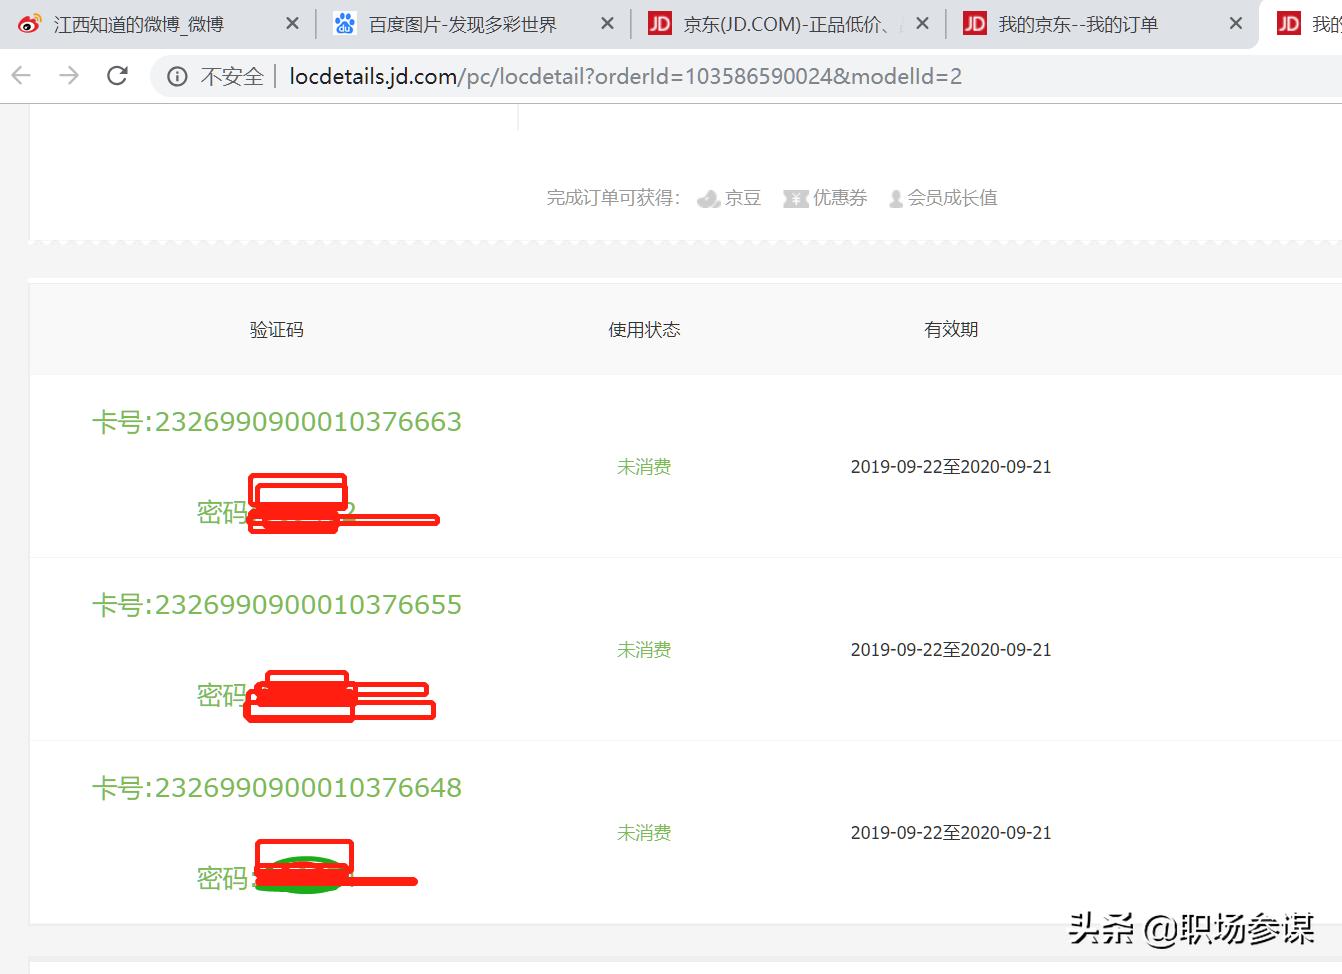Click the 不安全 site info icon
This screenshot has width=1342, height=974.
(177, 76)
